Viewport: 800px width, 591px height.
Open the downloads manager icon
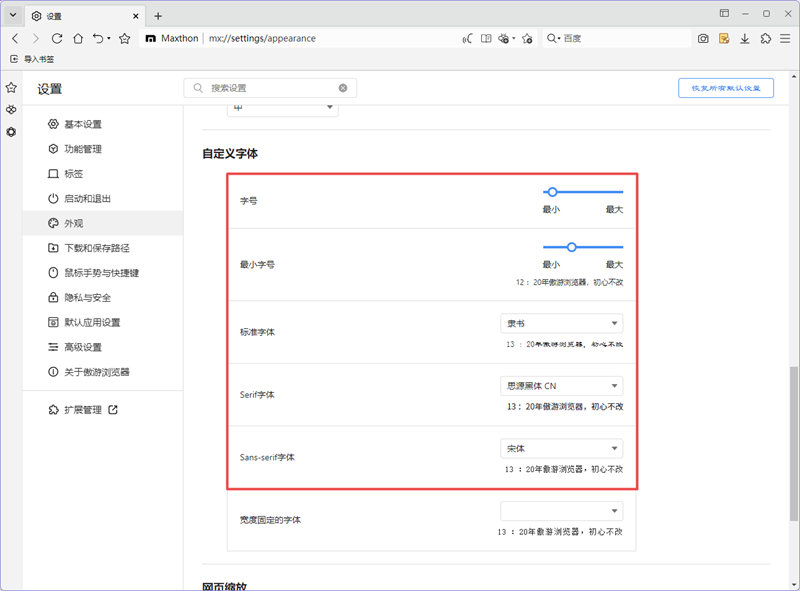click(746, 38)
